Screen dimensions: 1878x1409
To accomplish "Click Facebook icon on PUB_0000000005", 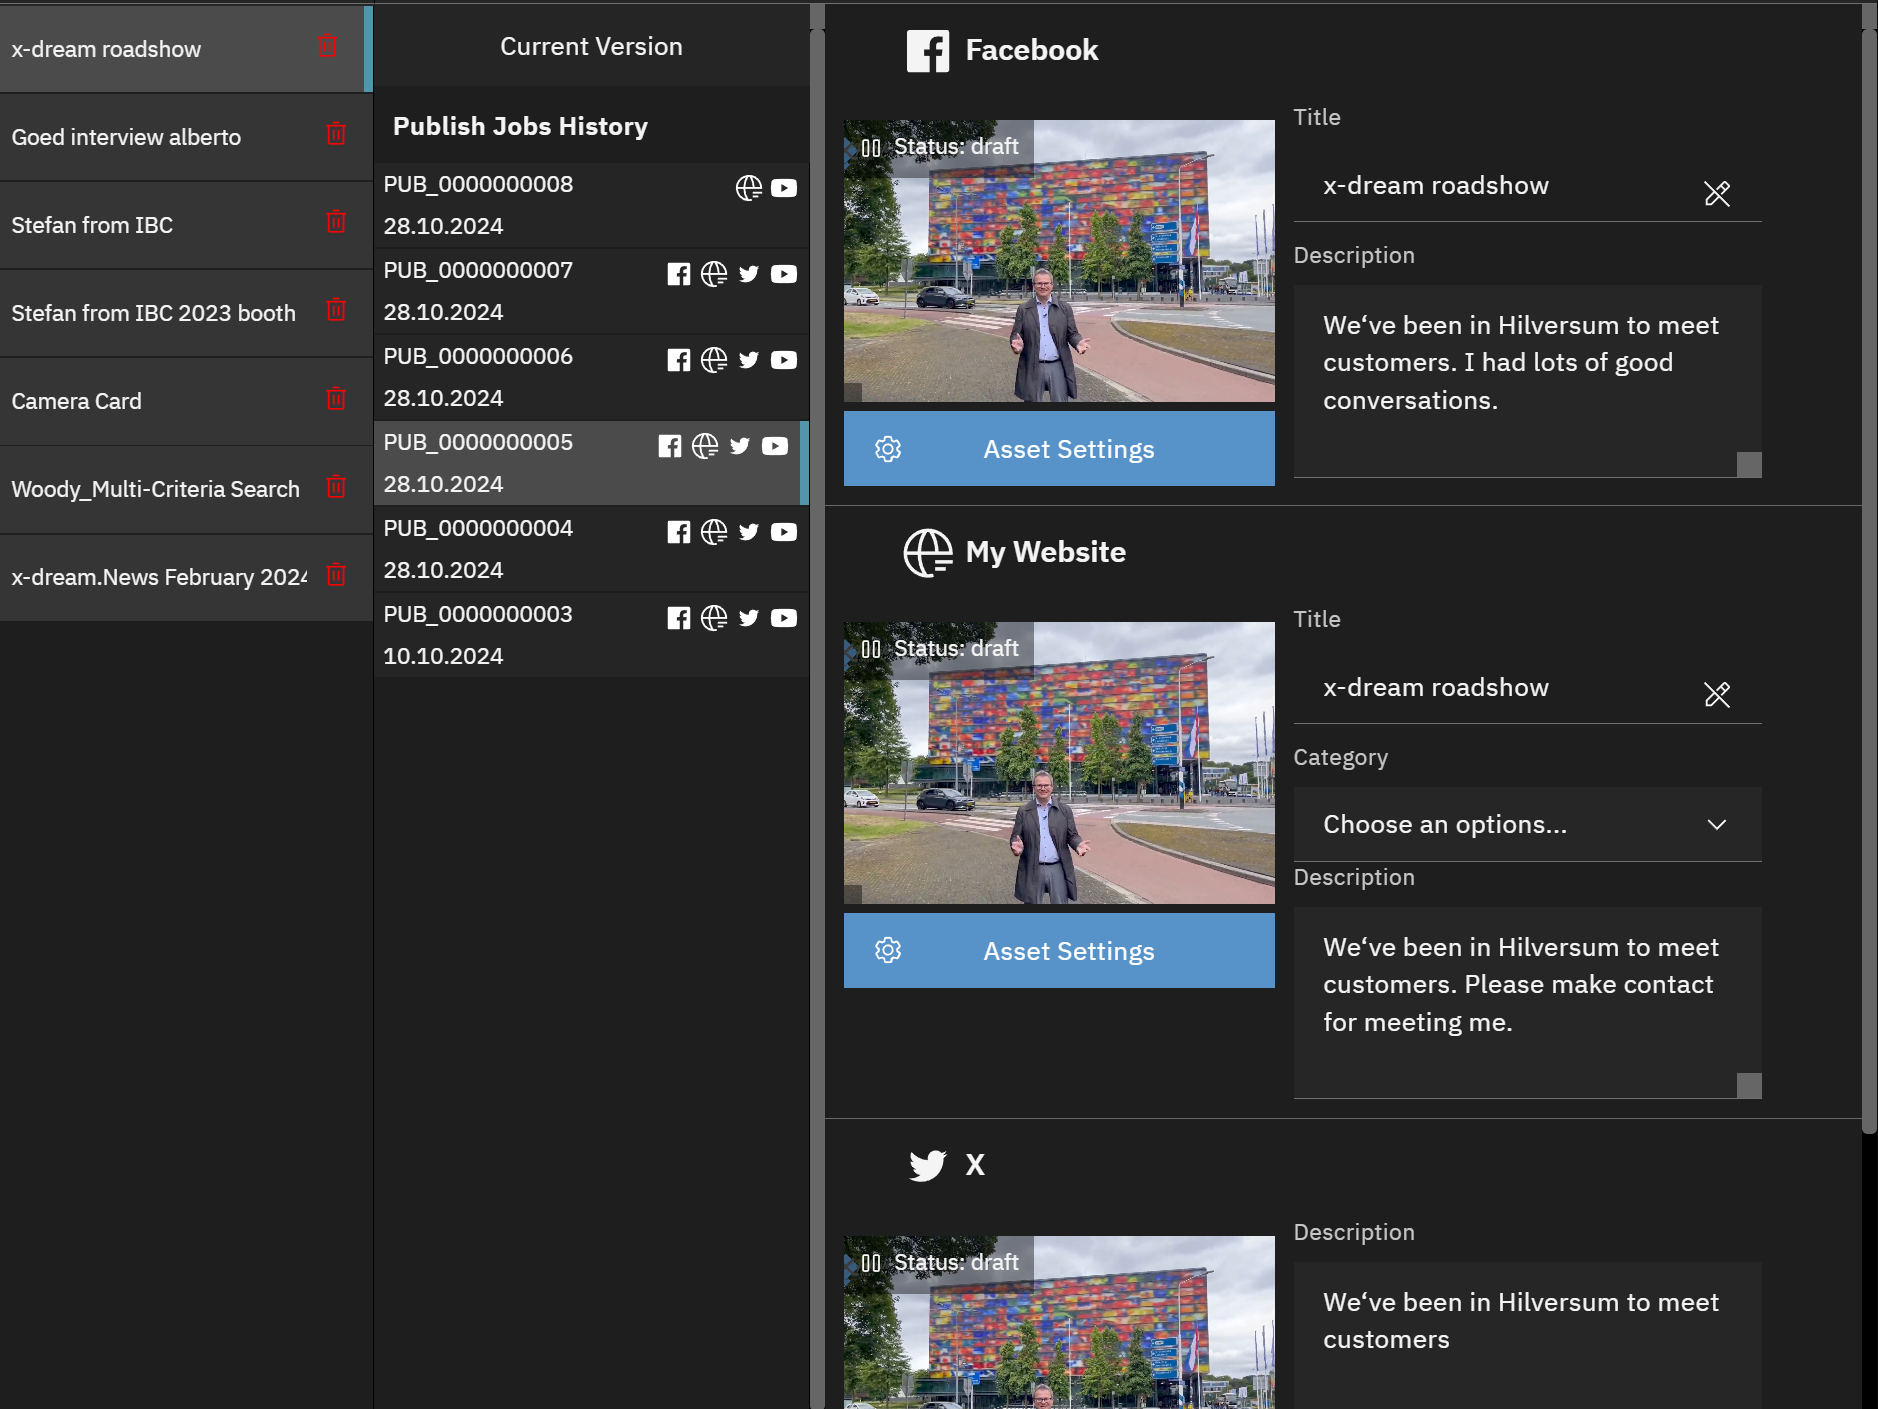I will coord(670,446).
